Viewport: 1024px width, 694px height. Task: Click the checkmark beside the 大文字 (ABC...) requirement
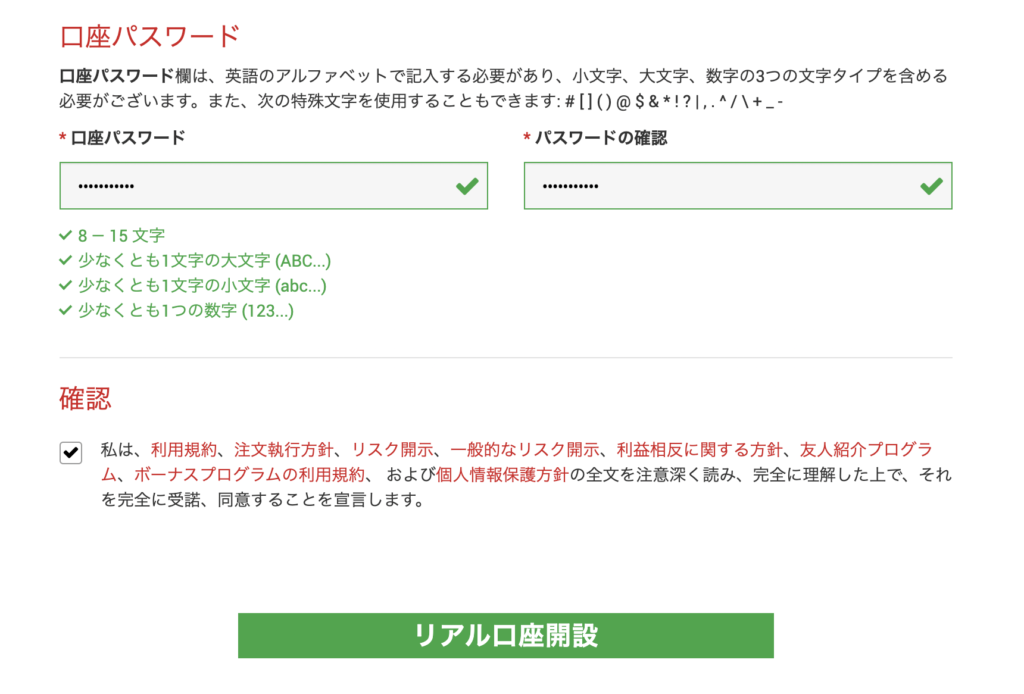[66, 262]
